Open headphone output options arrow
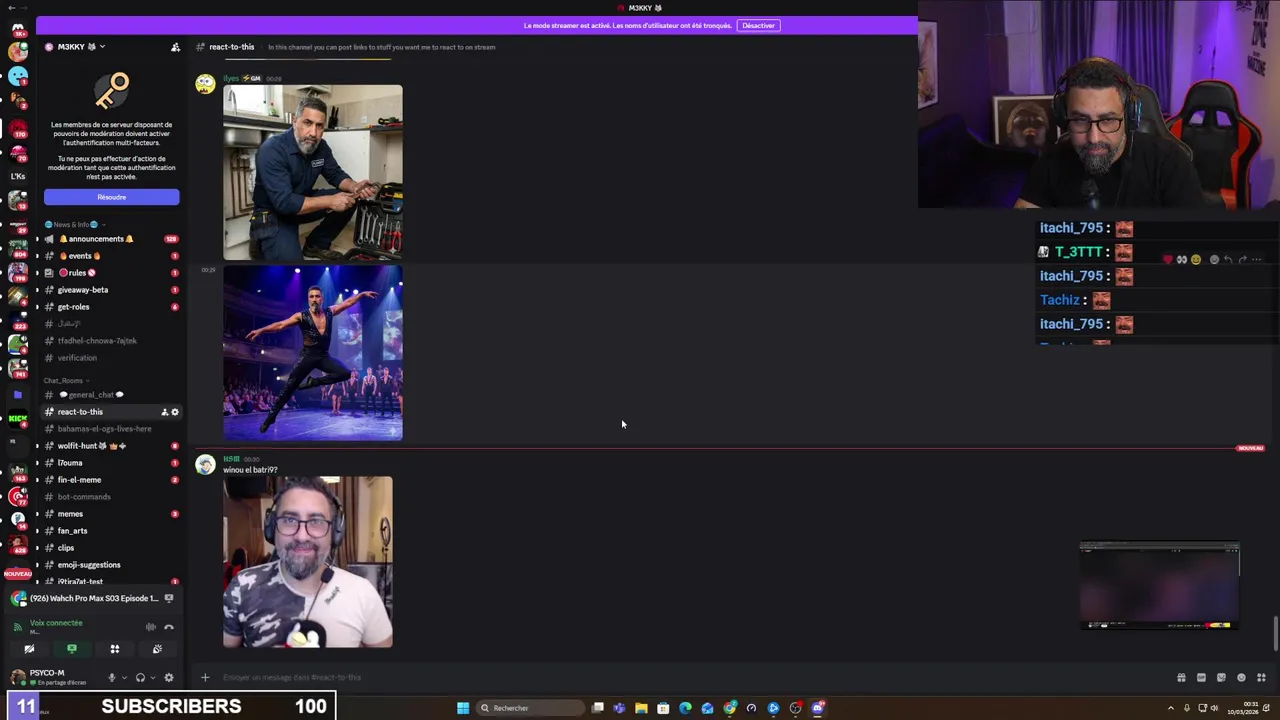Image resolution: width=1280 pixels, height=720 pixels. (x=152, y=678)
